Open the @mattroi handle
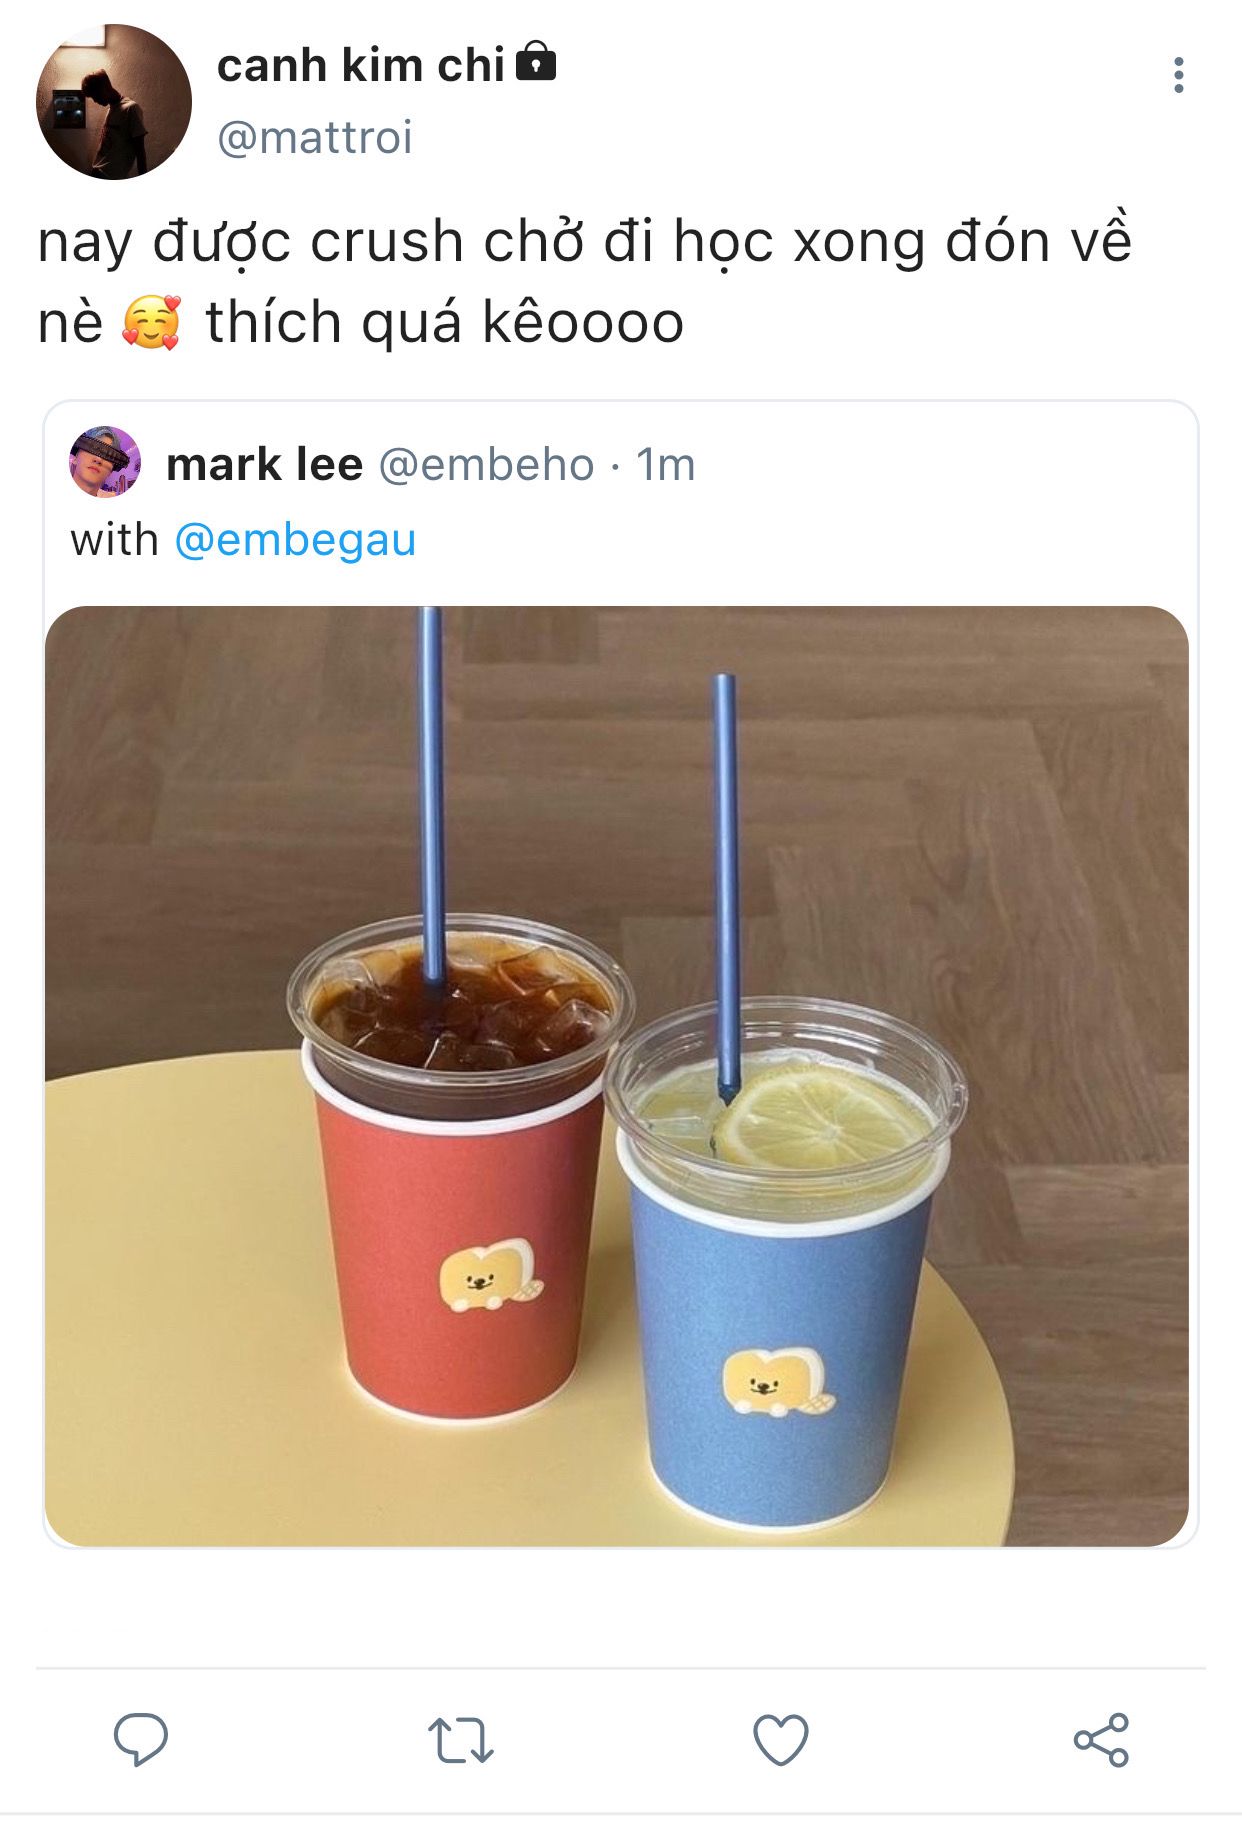1242x1832 pixels. 314,137
